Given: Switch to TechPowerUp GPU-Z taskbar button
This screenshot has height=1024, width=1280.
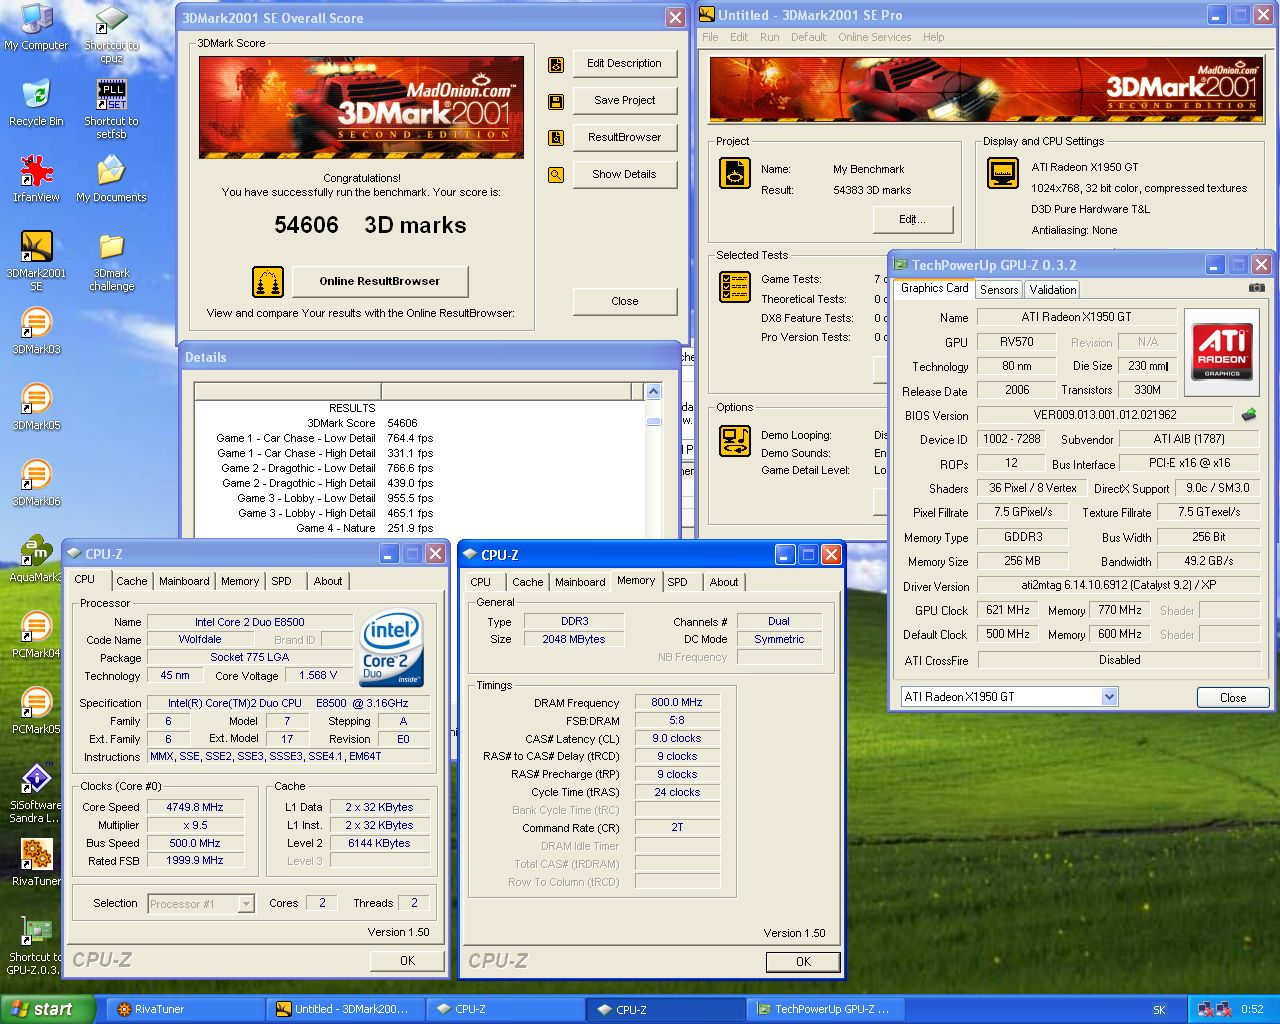Looking at the screenshot, I should [x=828, y=1010].
